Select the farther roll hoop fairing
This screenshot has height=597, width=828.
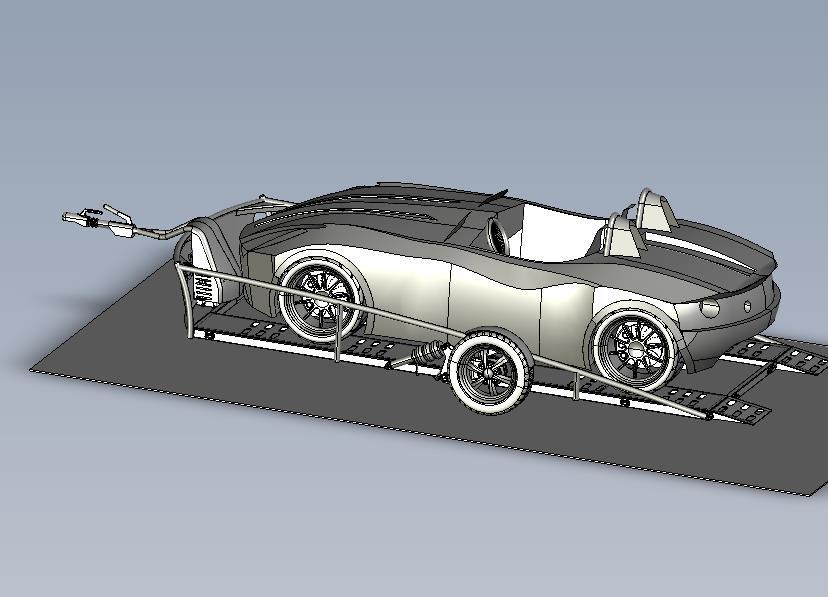(x=655, y=210)
